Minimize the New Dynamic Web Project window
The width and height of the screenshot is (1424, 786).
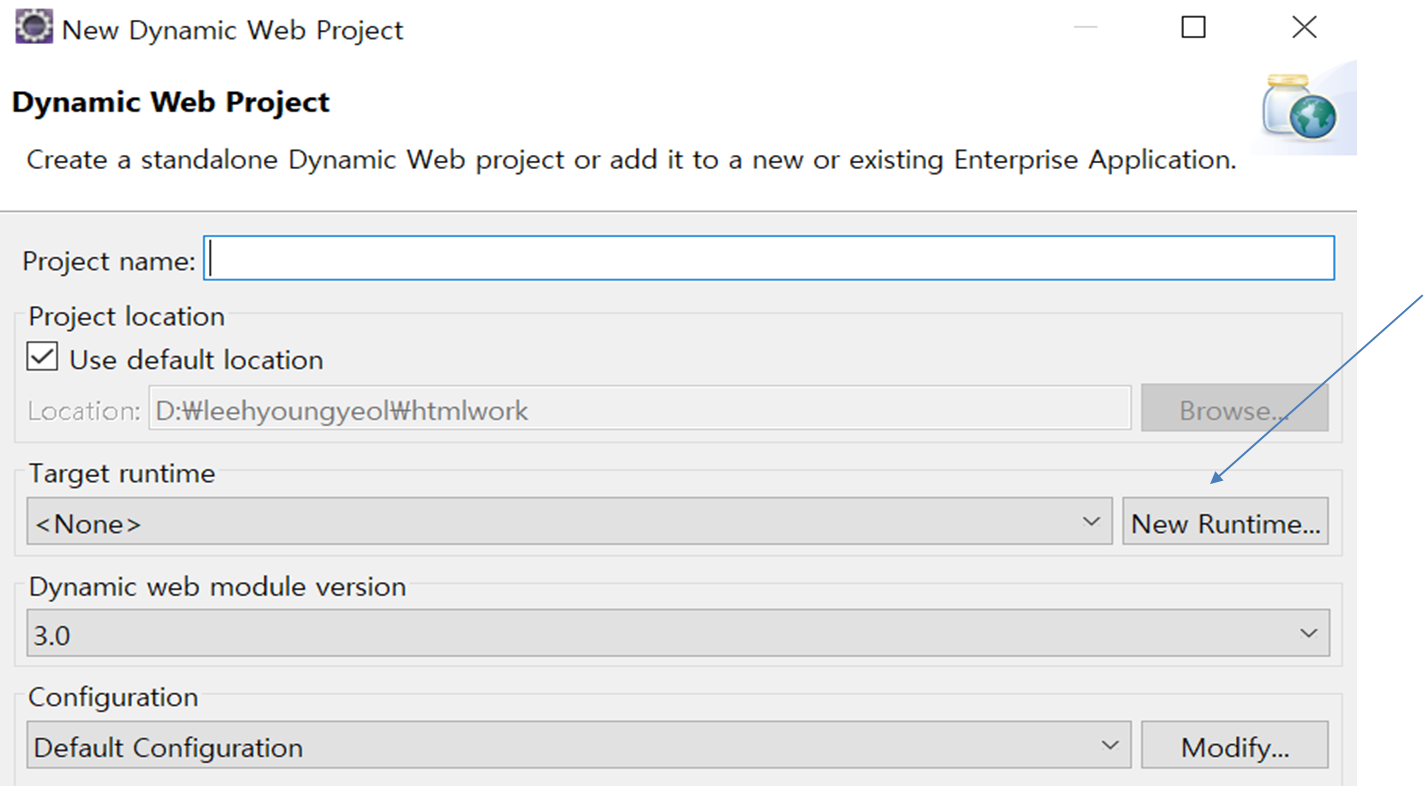[x=1086, y=28]
